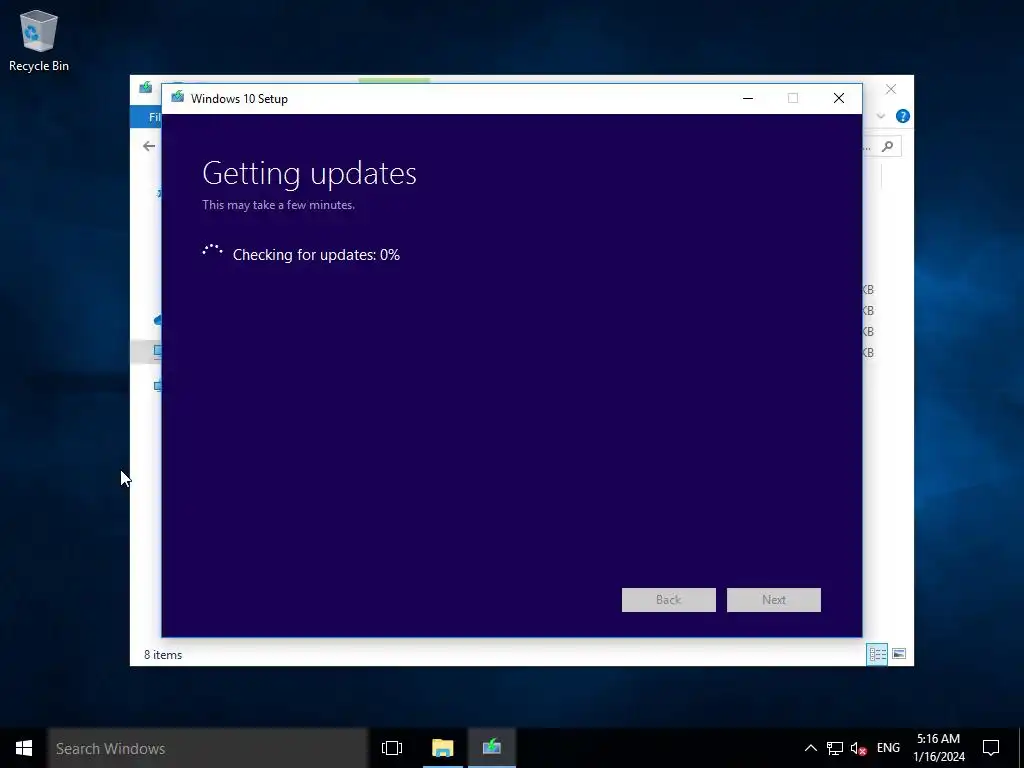The image size is (1024, 768).
Task: Click the '8 items' status bar text
Action: point(163,654)
